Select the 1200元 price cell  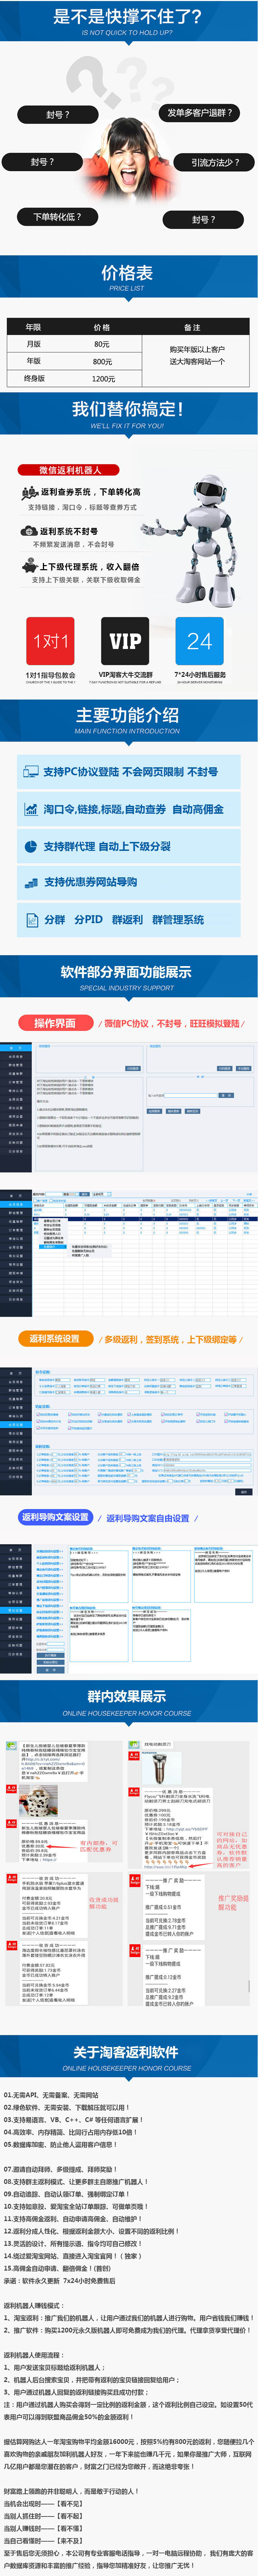pos(103,379)
